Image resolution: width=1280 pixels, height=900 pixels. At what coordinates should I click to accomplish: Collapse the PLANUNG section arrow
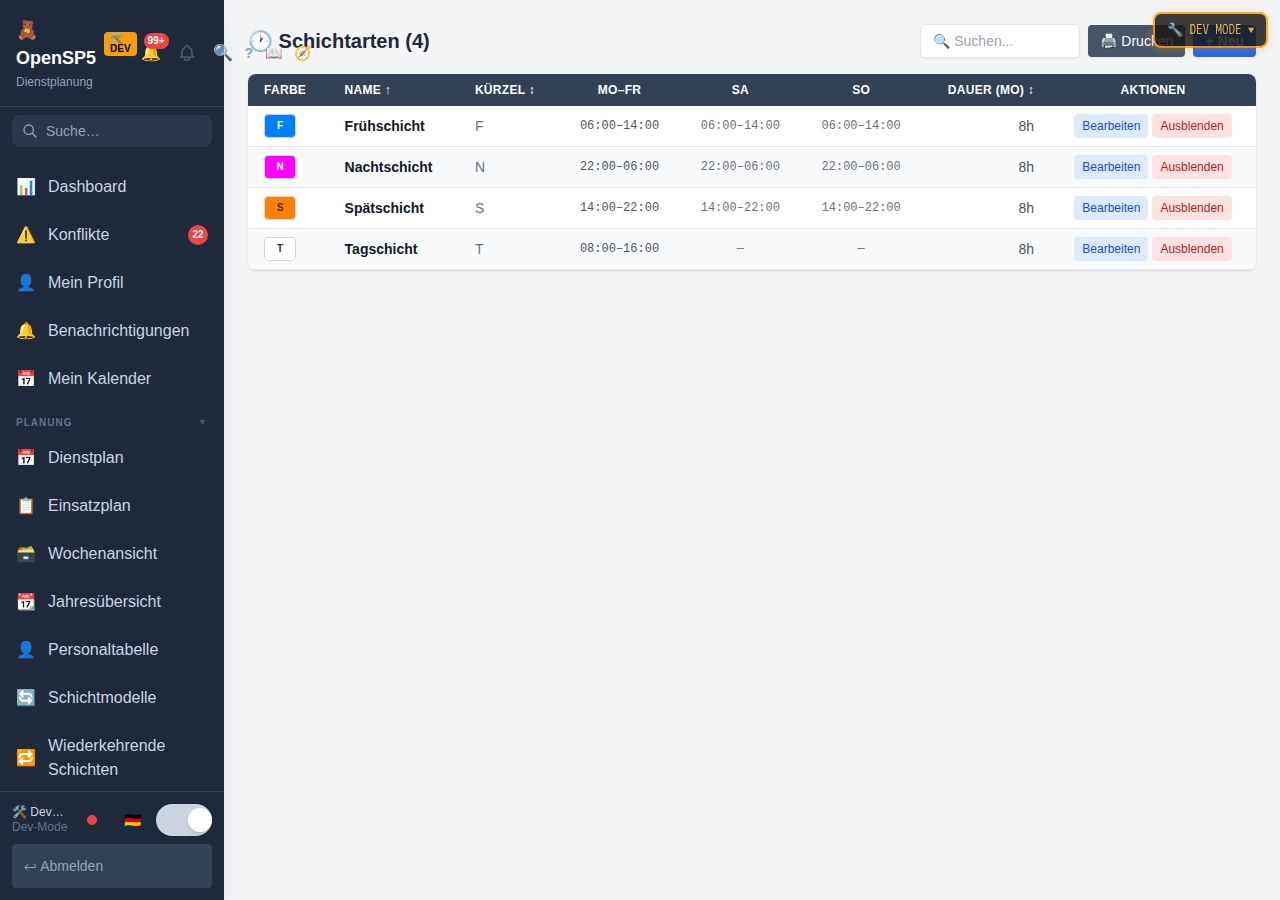click(202, 422)
